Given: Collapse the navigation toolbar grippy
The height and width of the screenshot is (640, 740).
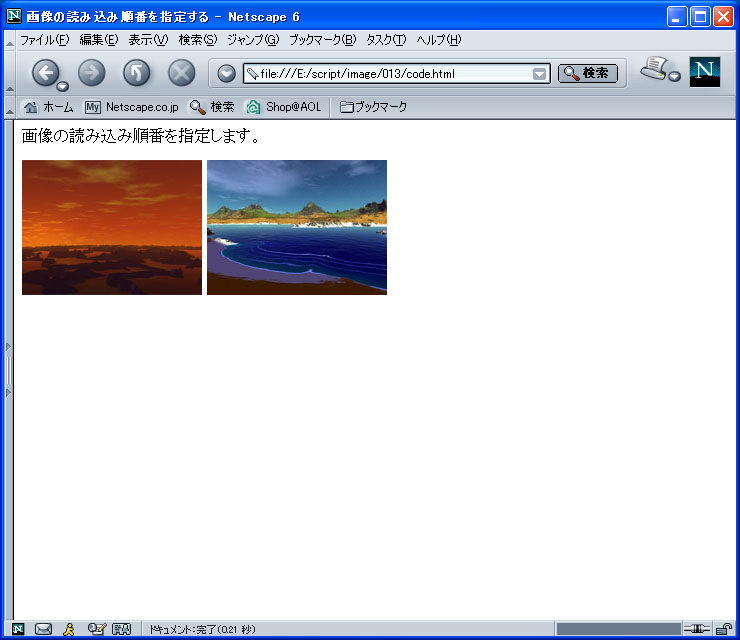Looking at the screenshot, I should (9, 74).
